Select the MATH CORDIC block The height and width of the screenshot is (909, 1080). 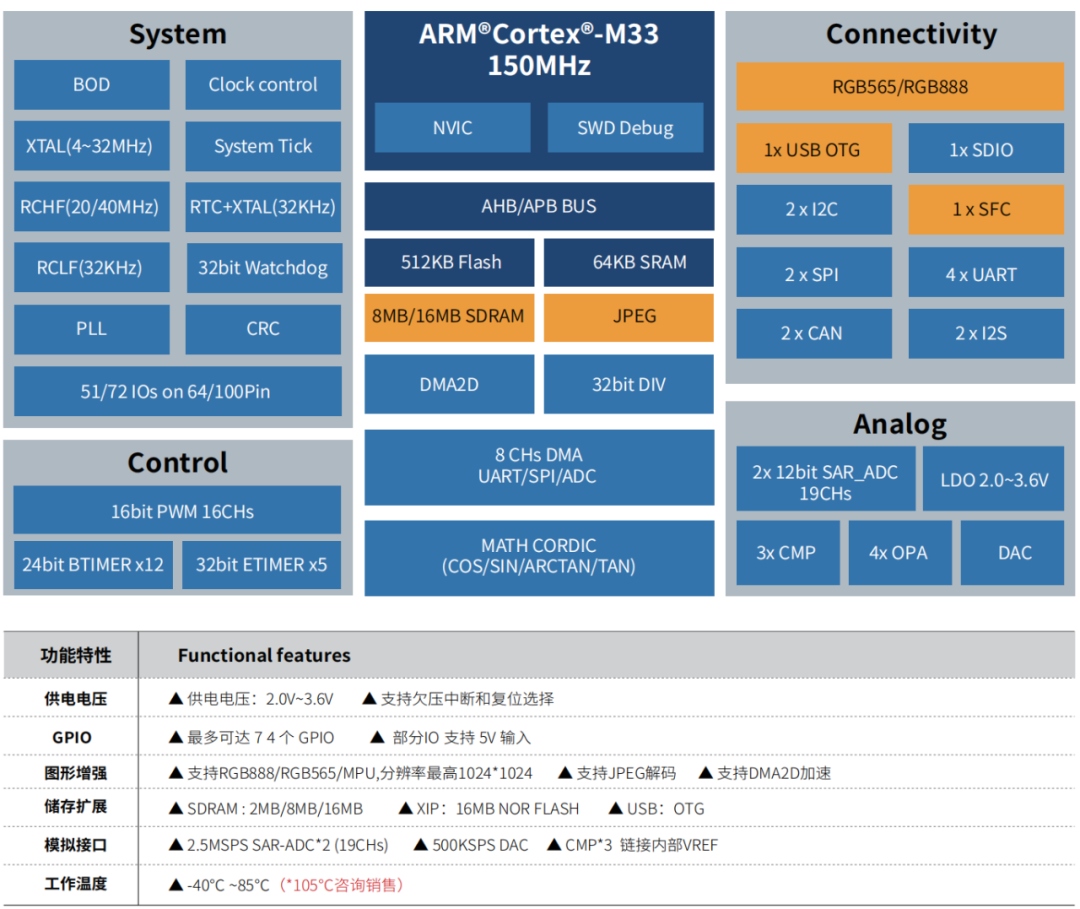539,558
